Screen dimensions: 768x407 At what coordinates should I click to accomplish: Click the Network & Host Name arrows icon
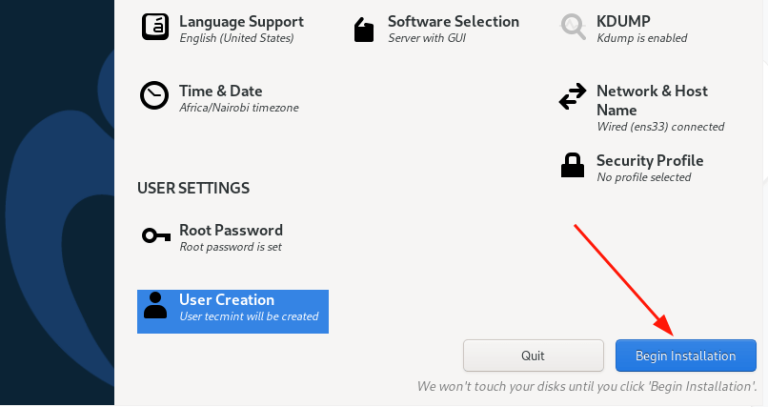(572, 97)
